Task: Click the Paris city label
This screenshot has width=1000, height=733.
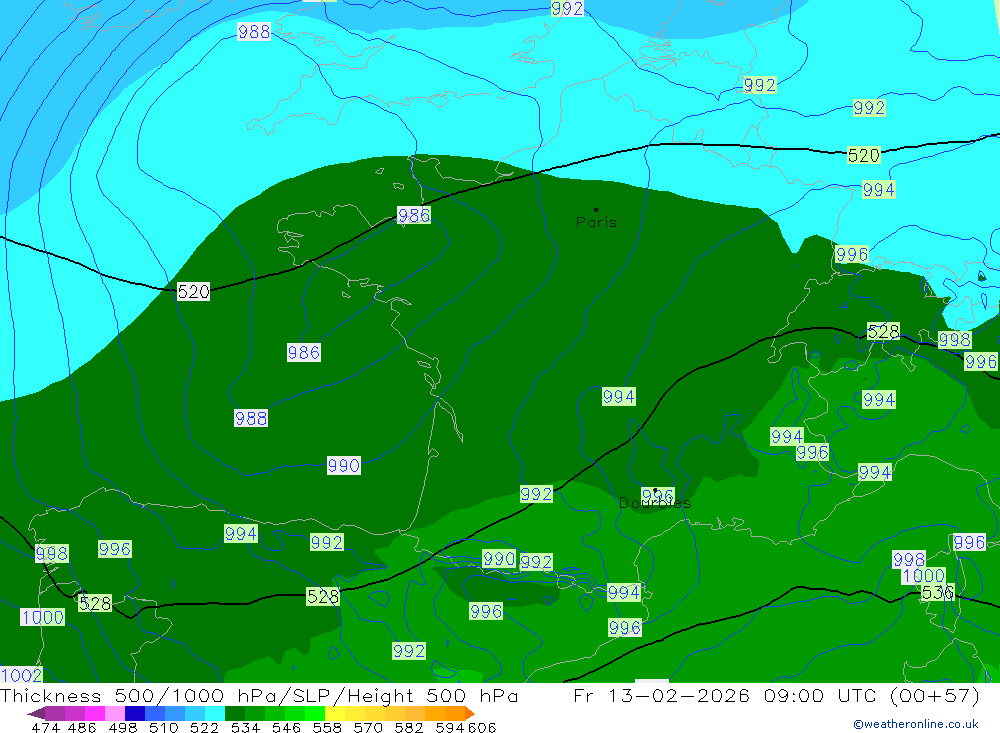Action: click(596, 222)
